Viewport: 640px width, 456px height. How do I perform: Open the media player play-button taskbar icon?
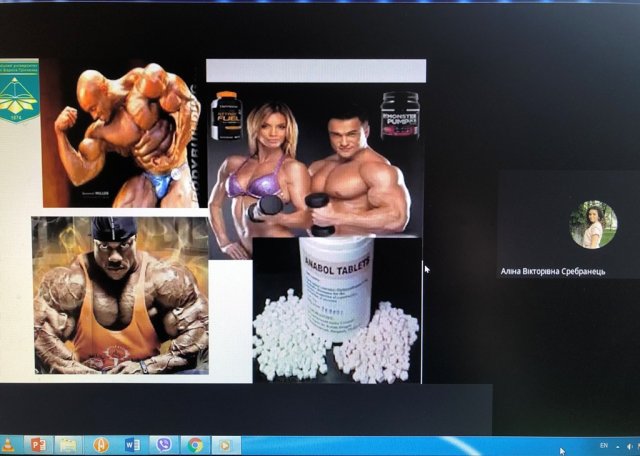click(226, 445)
